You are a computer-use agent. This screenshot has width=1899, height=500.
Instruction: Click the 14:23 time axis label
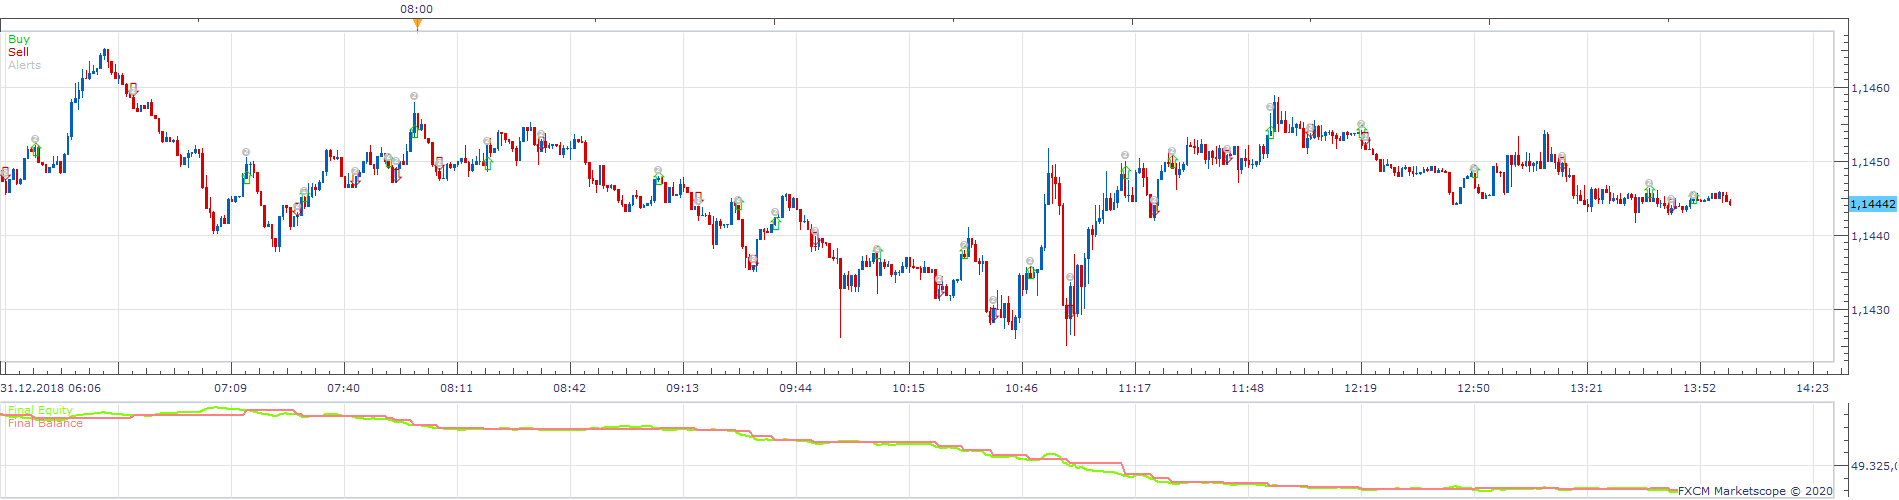pyautogui.click(x=1812, y=388)
